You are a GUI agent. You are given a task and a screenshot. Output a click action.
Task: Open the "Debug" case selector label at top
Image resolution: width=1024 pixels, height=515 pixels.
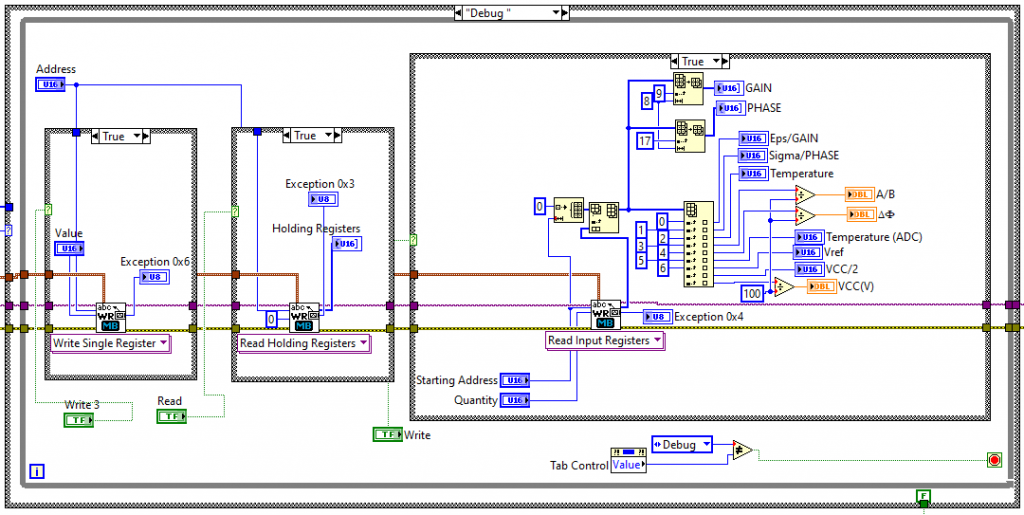pos(511,13)
